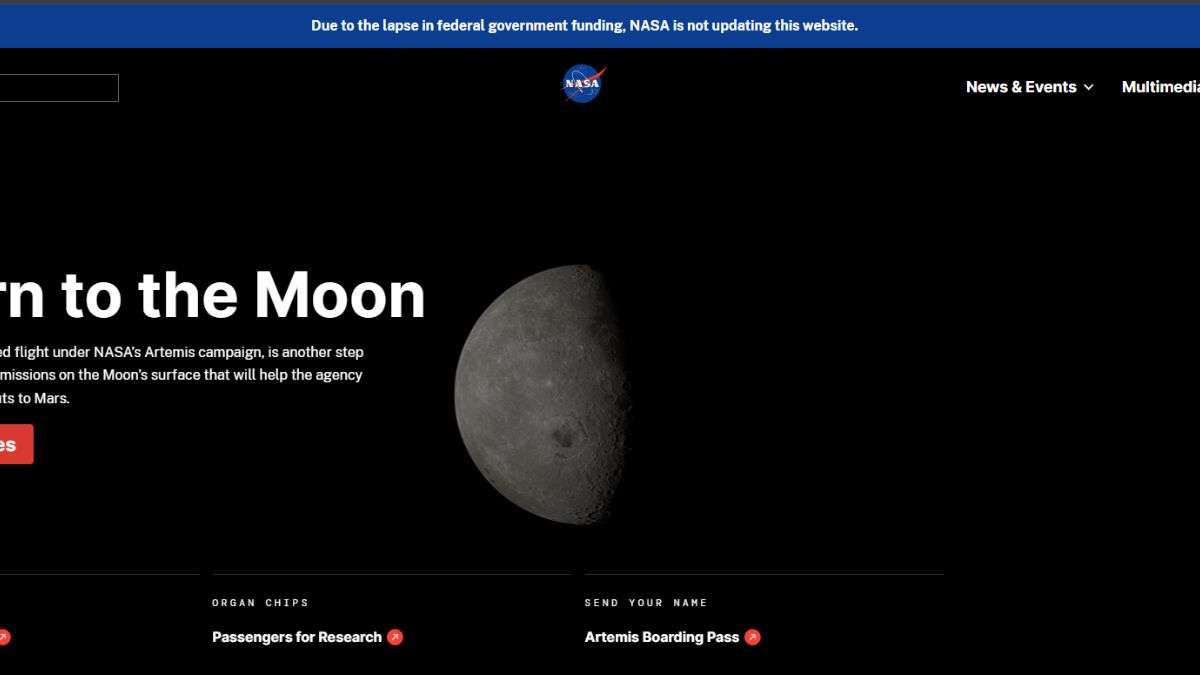Open the News & Events menu
The width and height of the screenshot is (1200, 675).
[1020, 87]
